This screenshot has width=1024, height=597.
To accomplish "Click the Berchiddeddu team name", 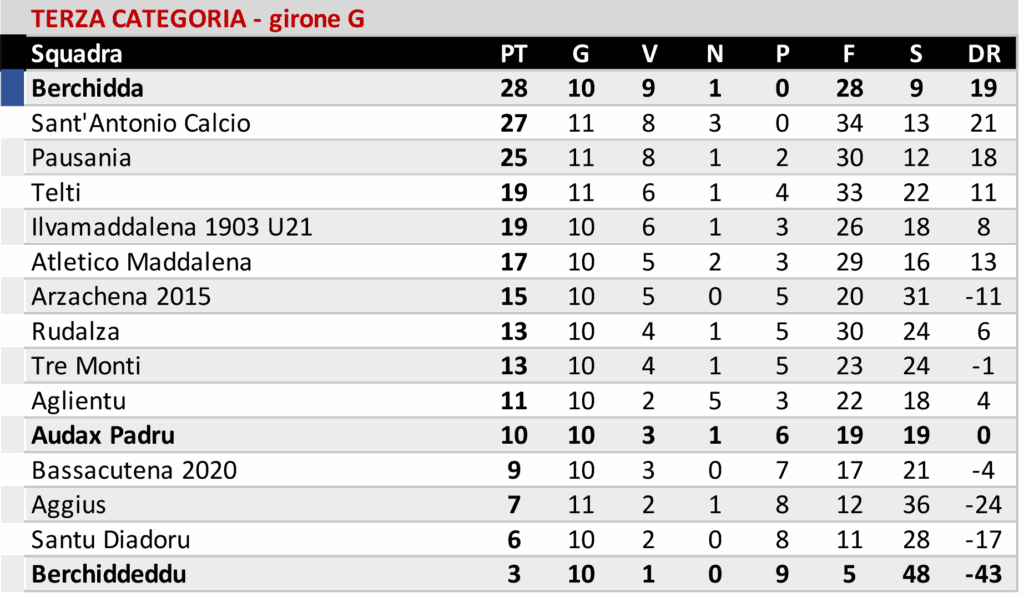I will [x=109, y=575].
